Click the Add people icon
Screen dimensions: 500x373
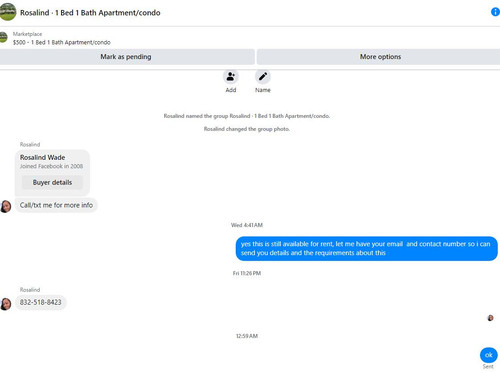(231, 77)
